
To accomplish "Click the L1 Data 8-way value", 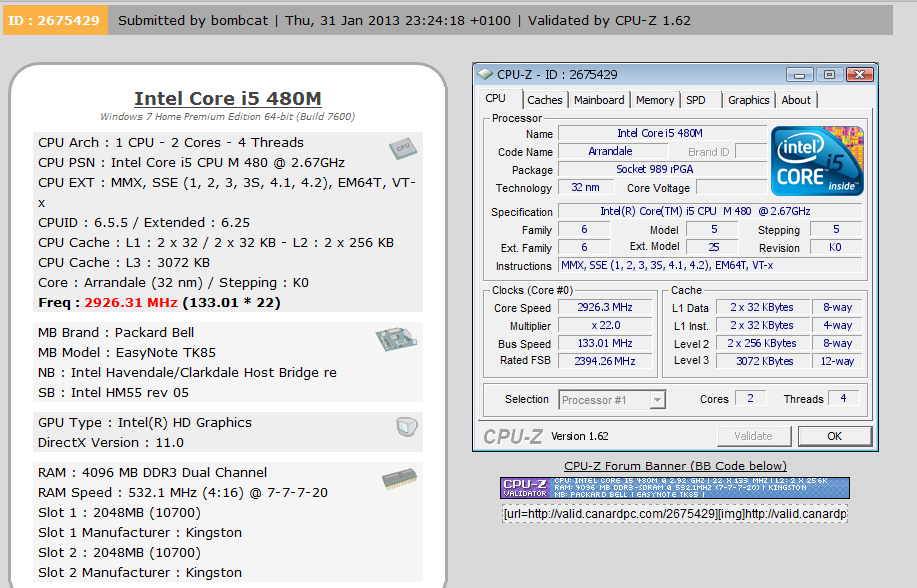I will coord(837,307).
